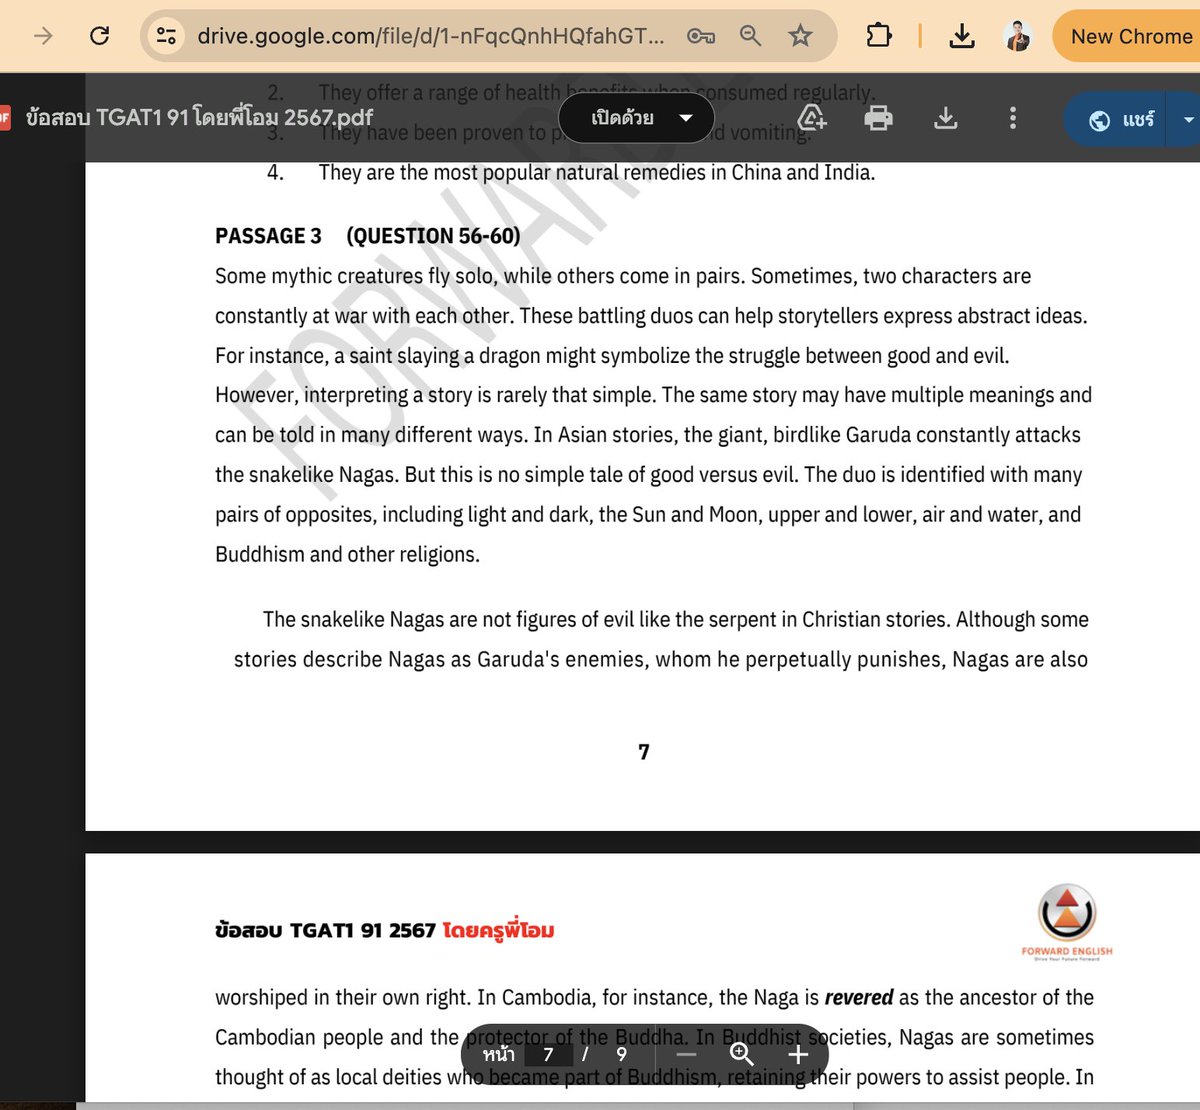Click option 4 about China and India

pyautogui.click(x=570, y=172)
